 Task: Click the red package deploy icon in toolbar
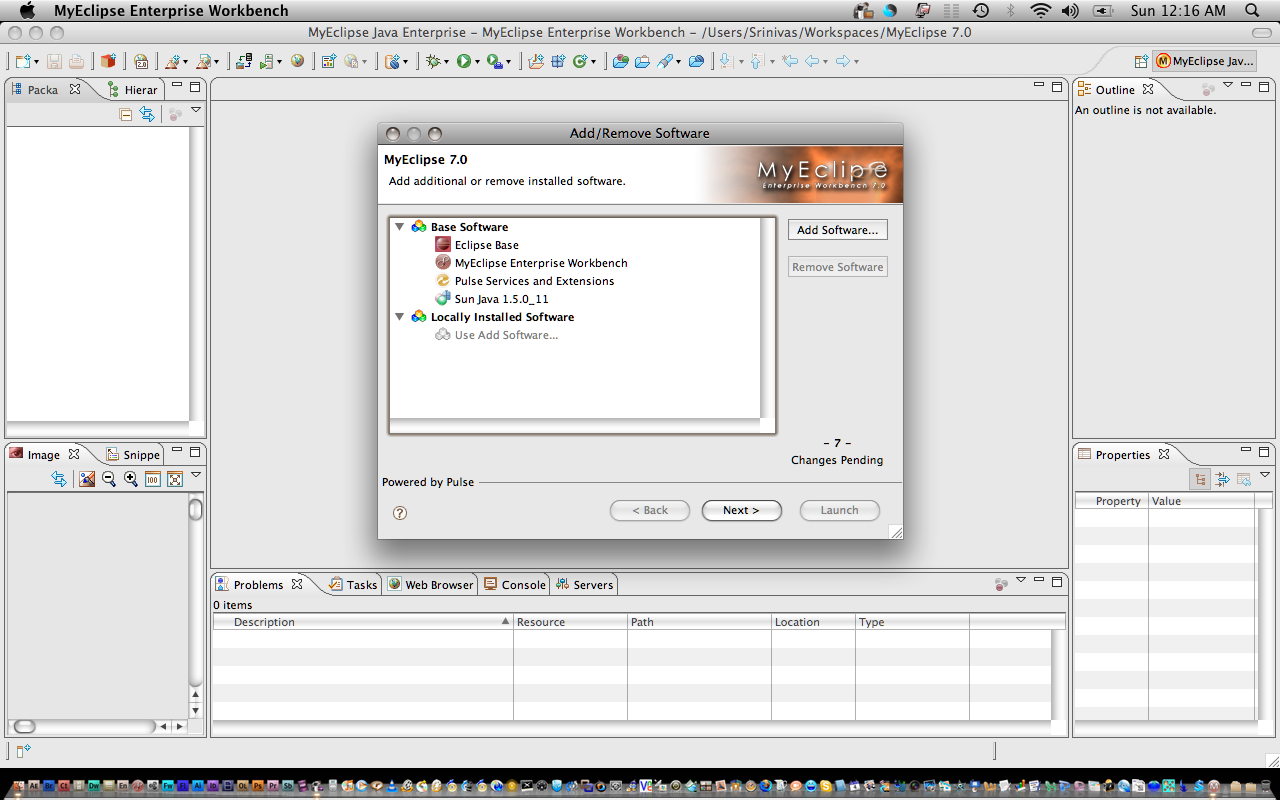click(108, 61)
